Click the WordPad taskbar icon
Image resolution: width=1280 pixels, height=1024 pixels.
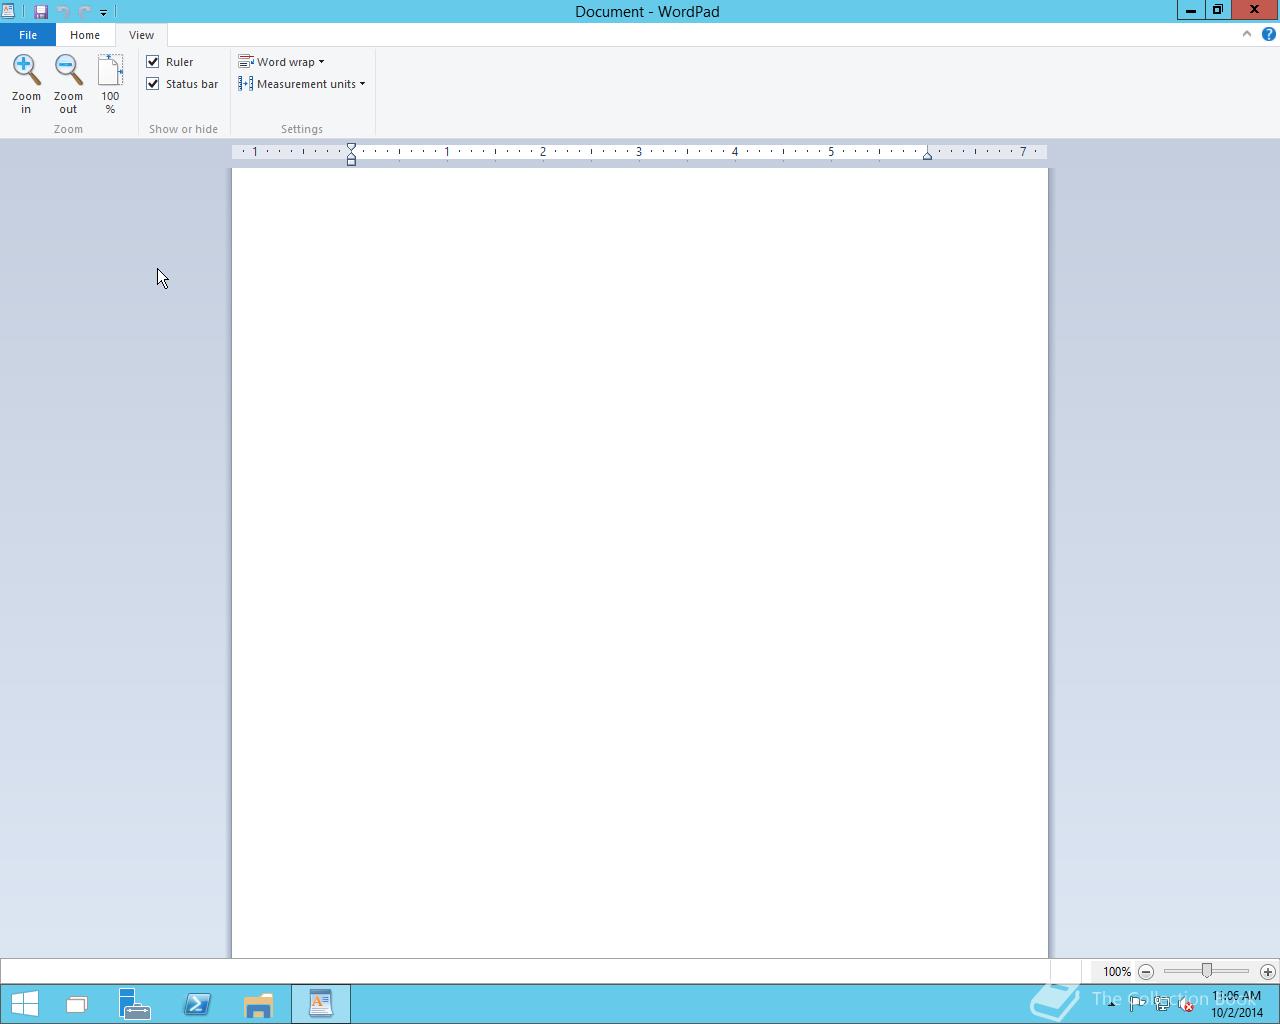pos(321,1004)
